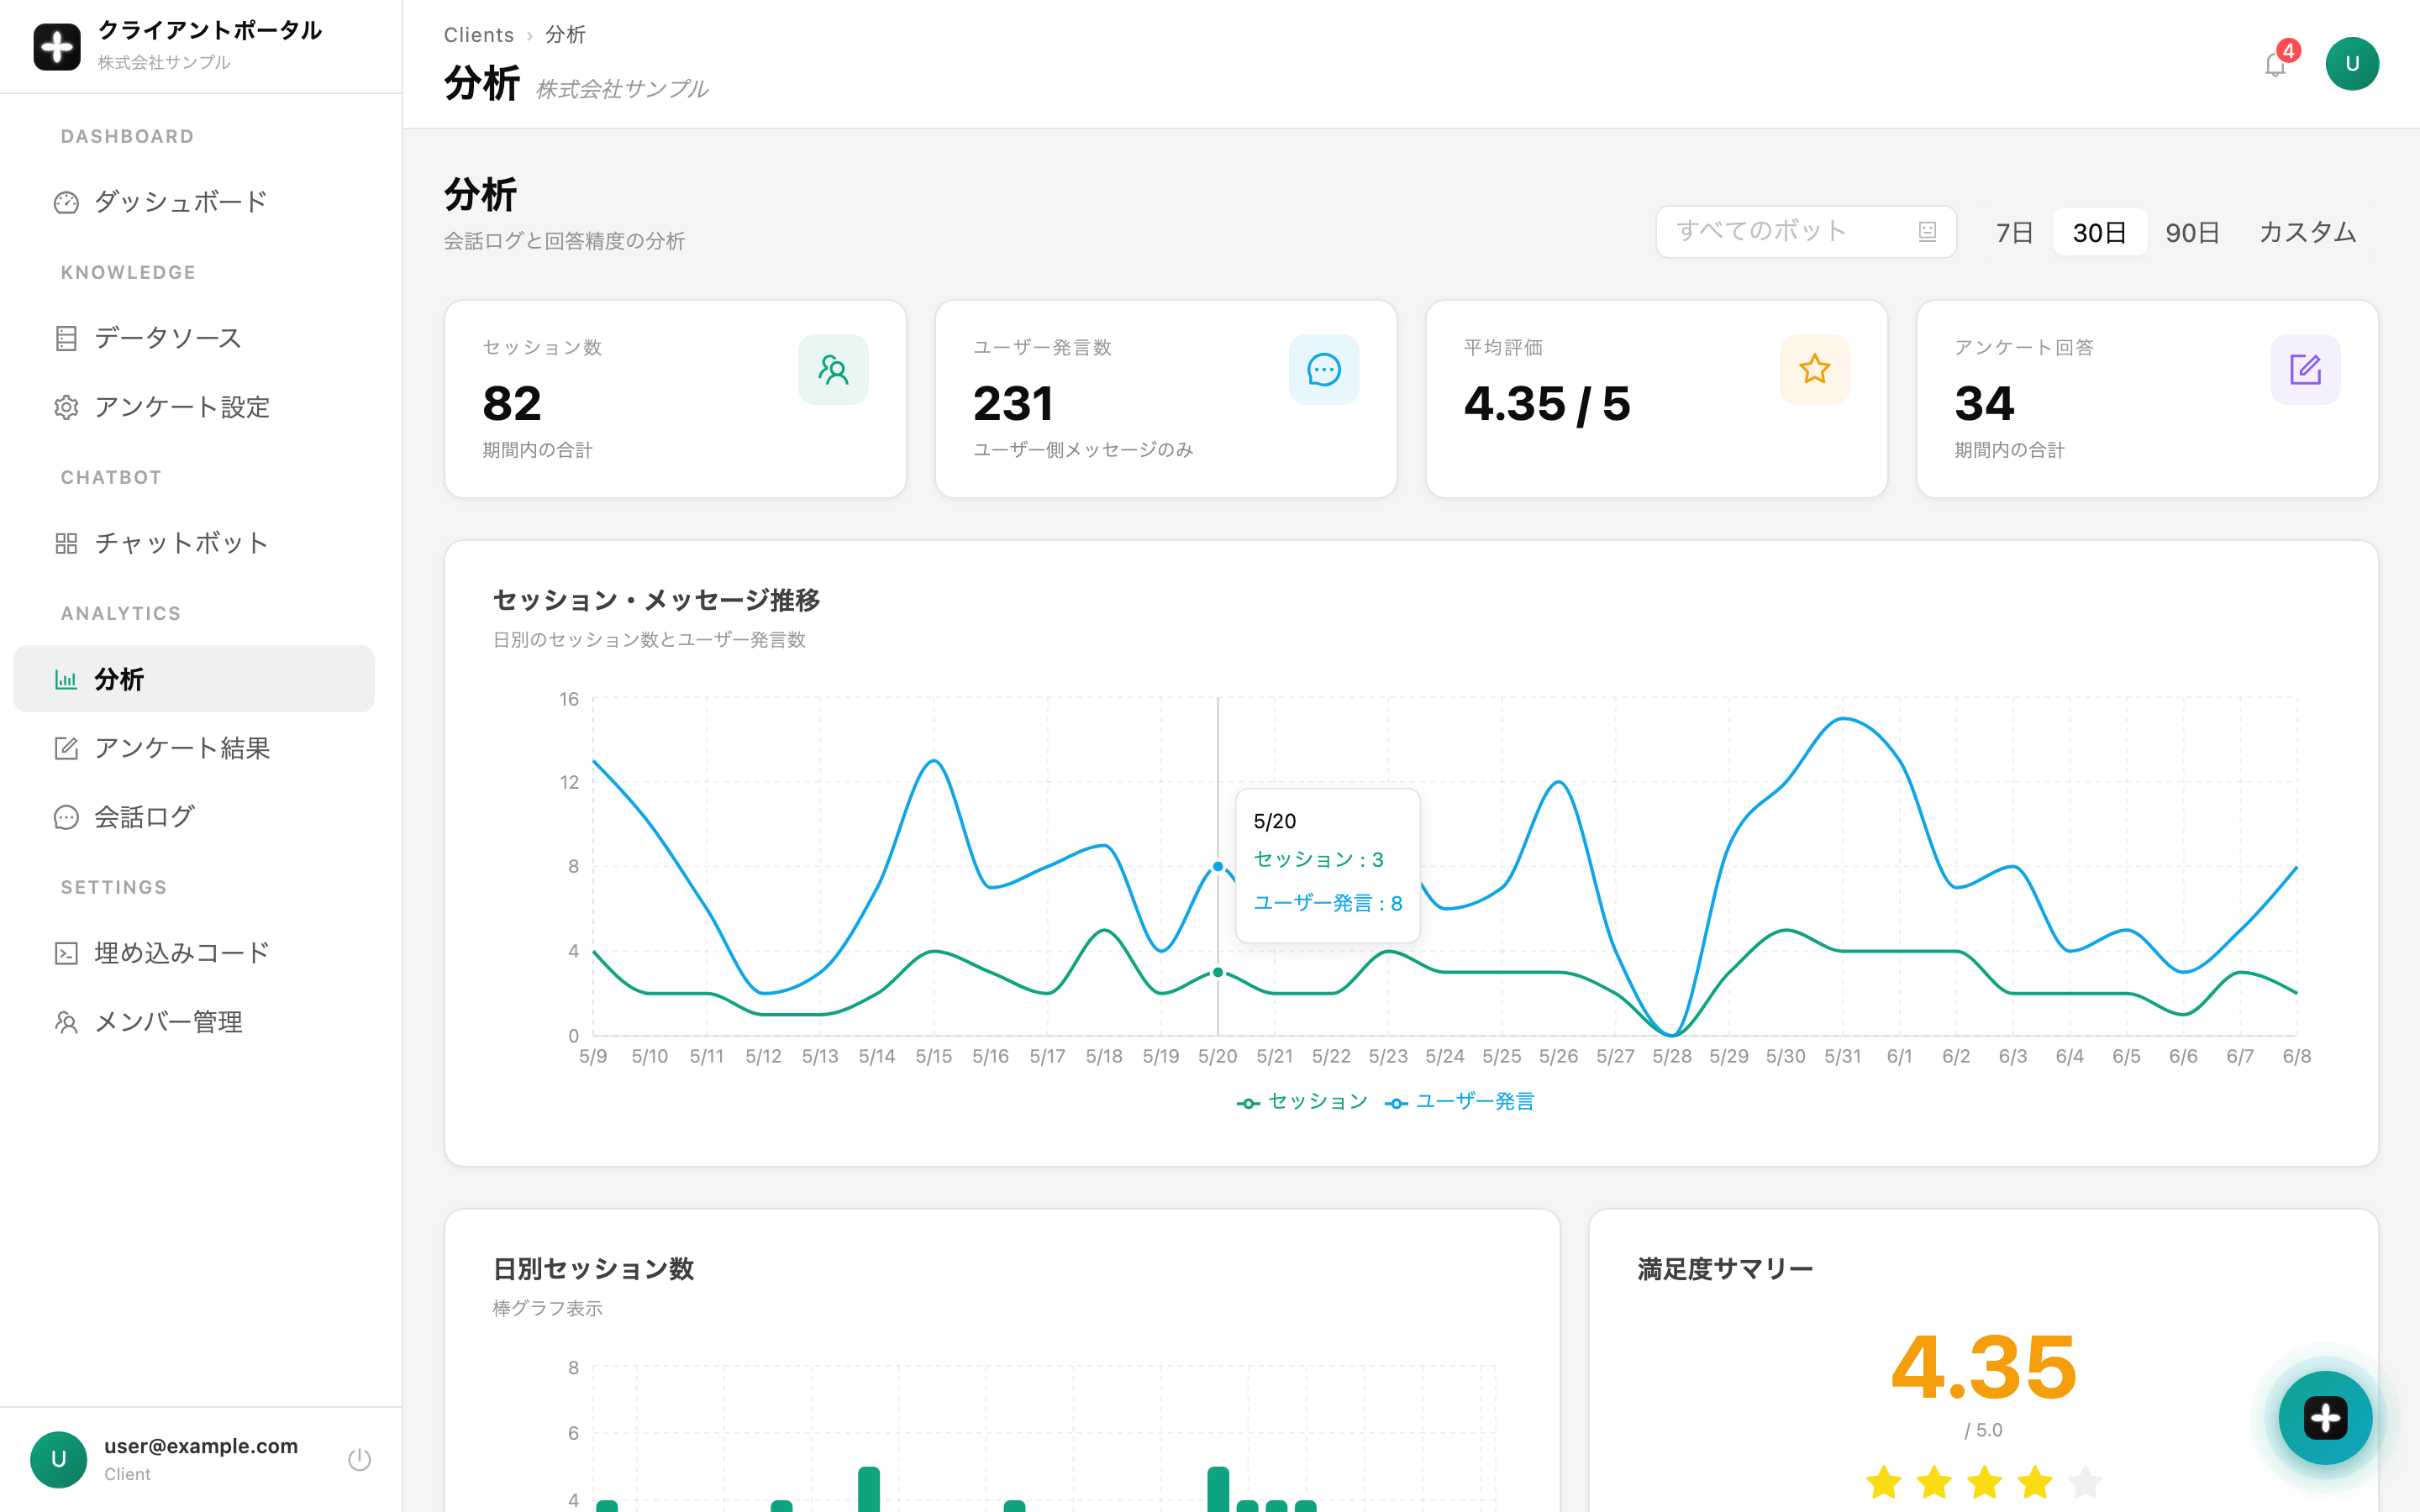Click the member management people icon
The height and width of the screenshot is (1512, 2420).
tap(66, 1022)
